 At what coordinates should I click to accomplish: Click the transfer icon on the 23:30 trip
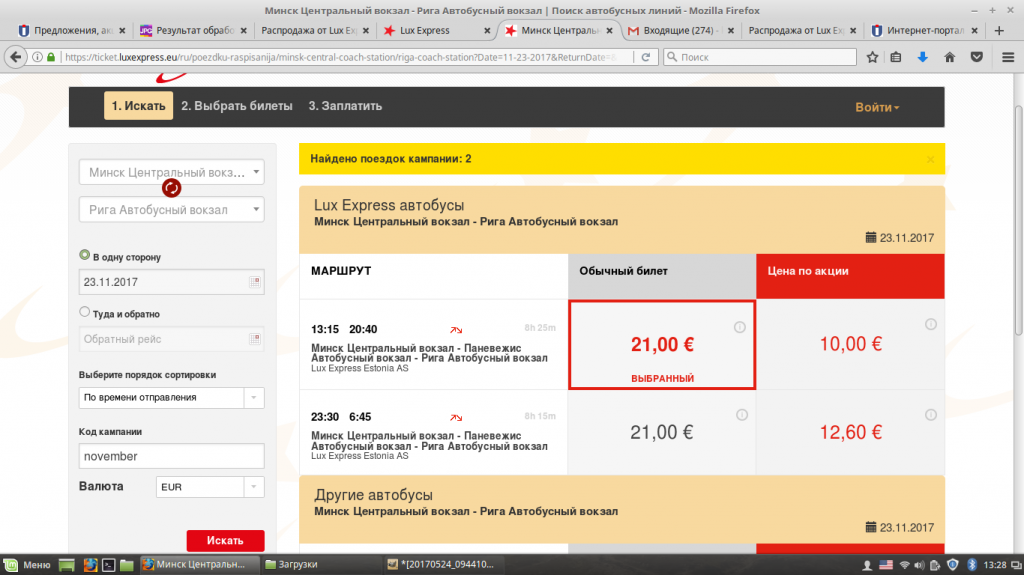coord(456,418)
